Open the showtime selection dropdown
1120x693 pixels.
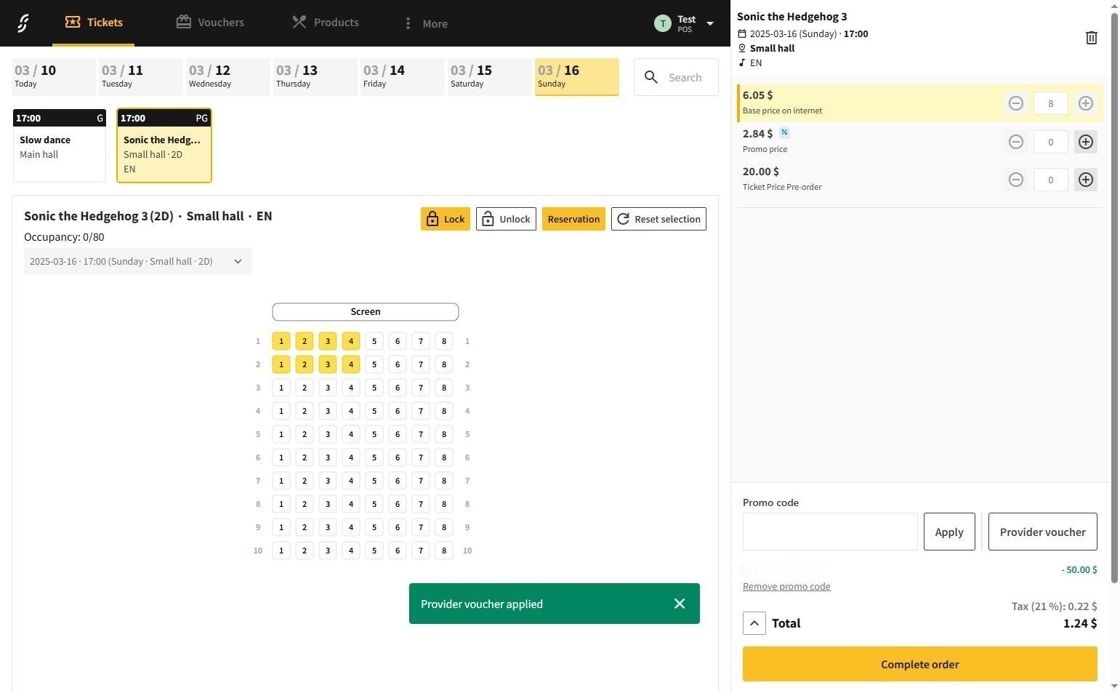click(137, 262)
